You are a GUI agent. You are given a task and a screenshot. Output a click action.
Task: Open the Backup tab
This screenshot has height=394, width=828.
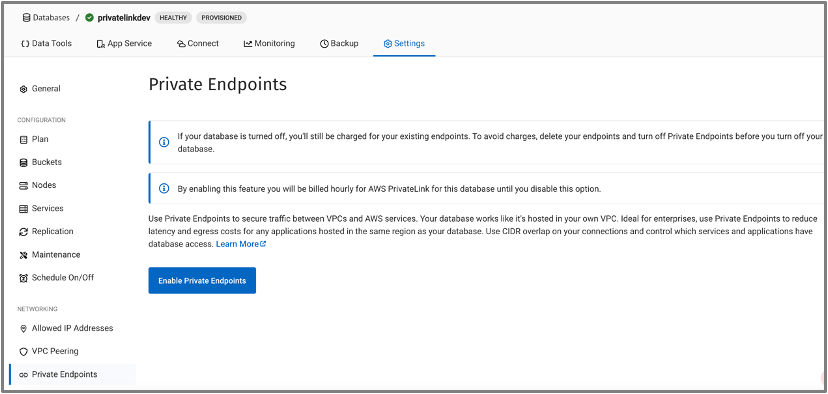(x=339, y=43)
